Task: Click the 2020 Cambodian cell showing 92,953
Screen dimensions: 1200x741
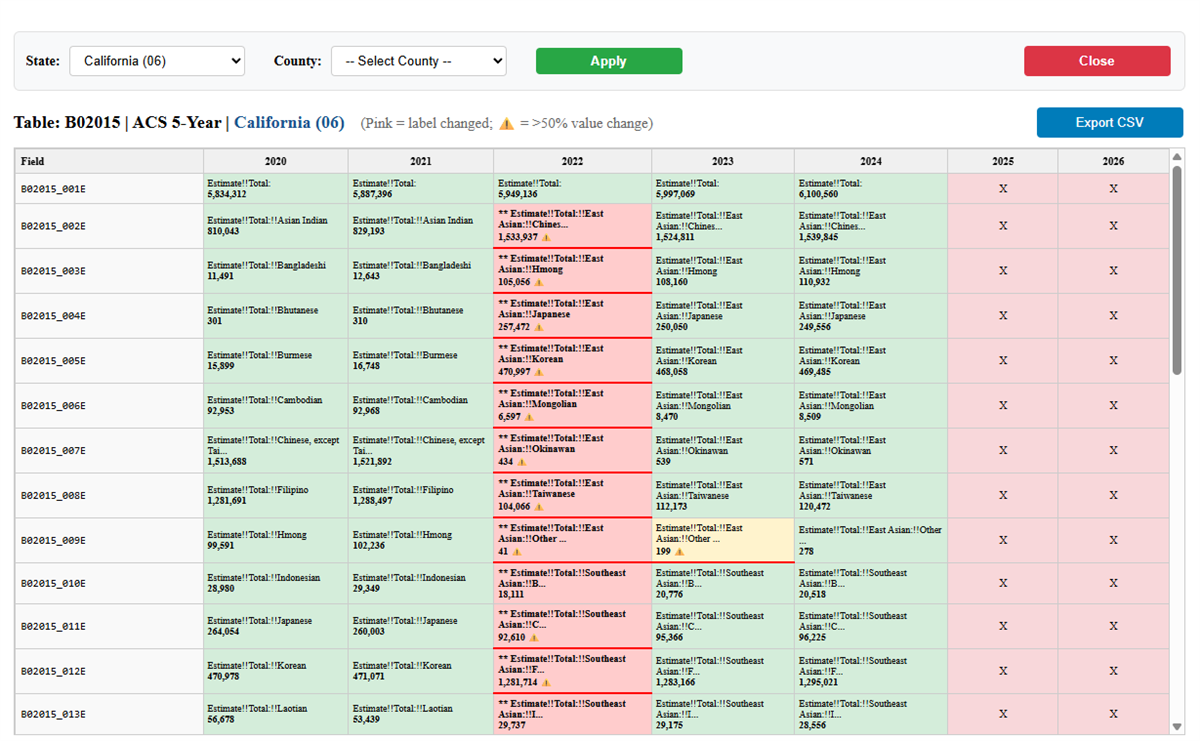Action: [276, 406]
